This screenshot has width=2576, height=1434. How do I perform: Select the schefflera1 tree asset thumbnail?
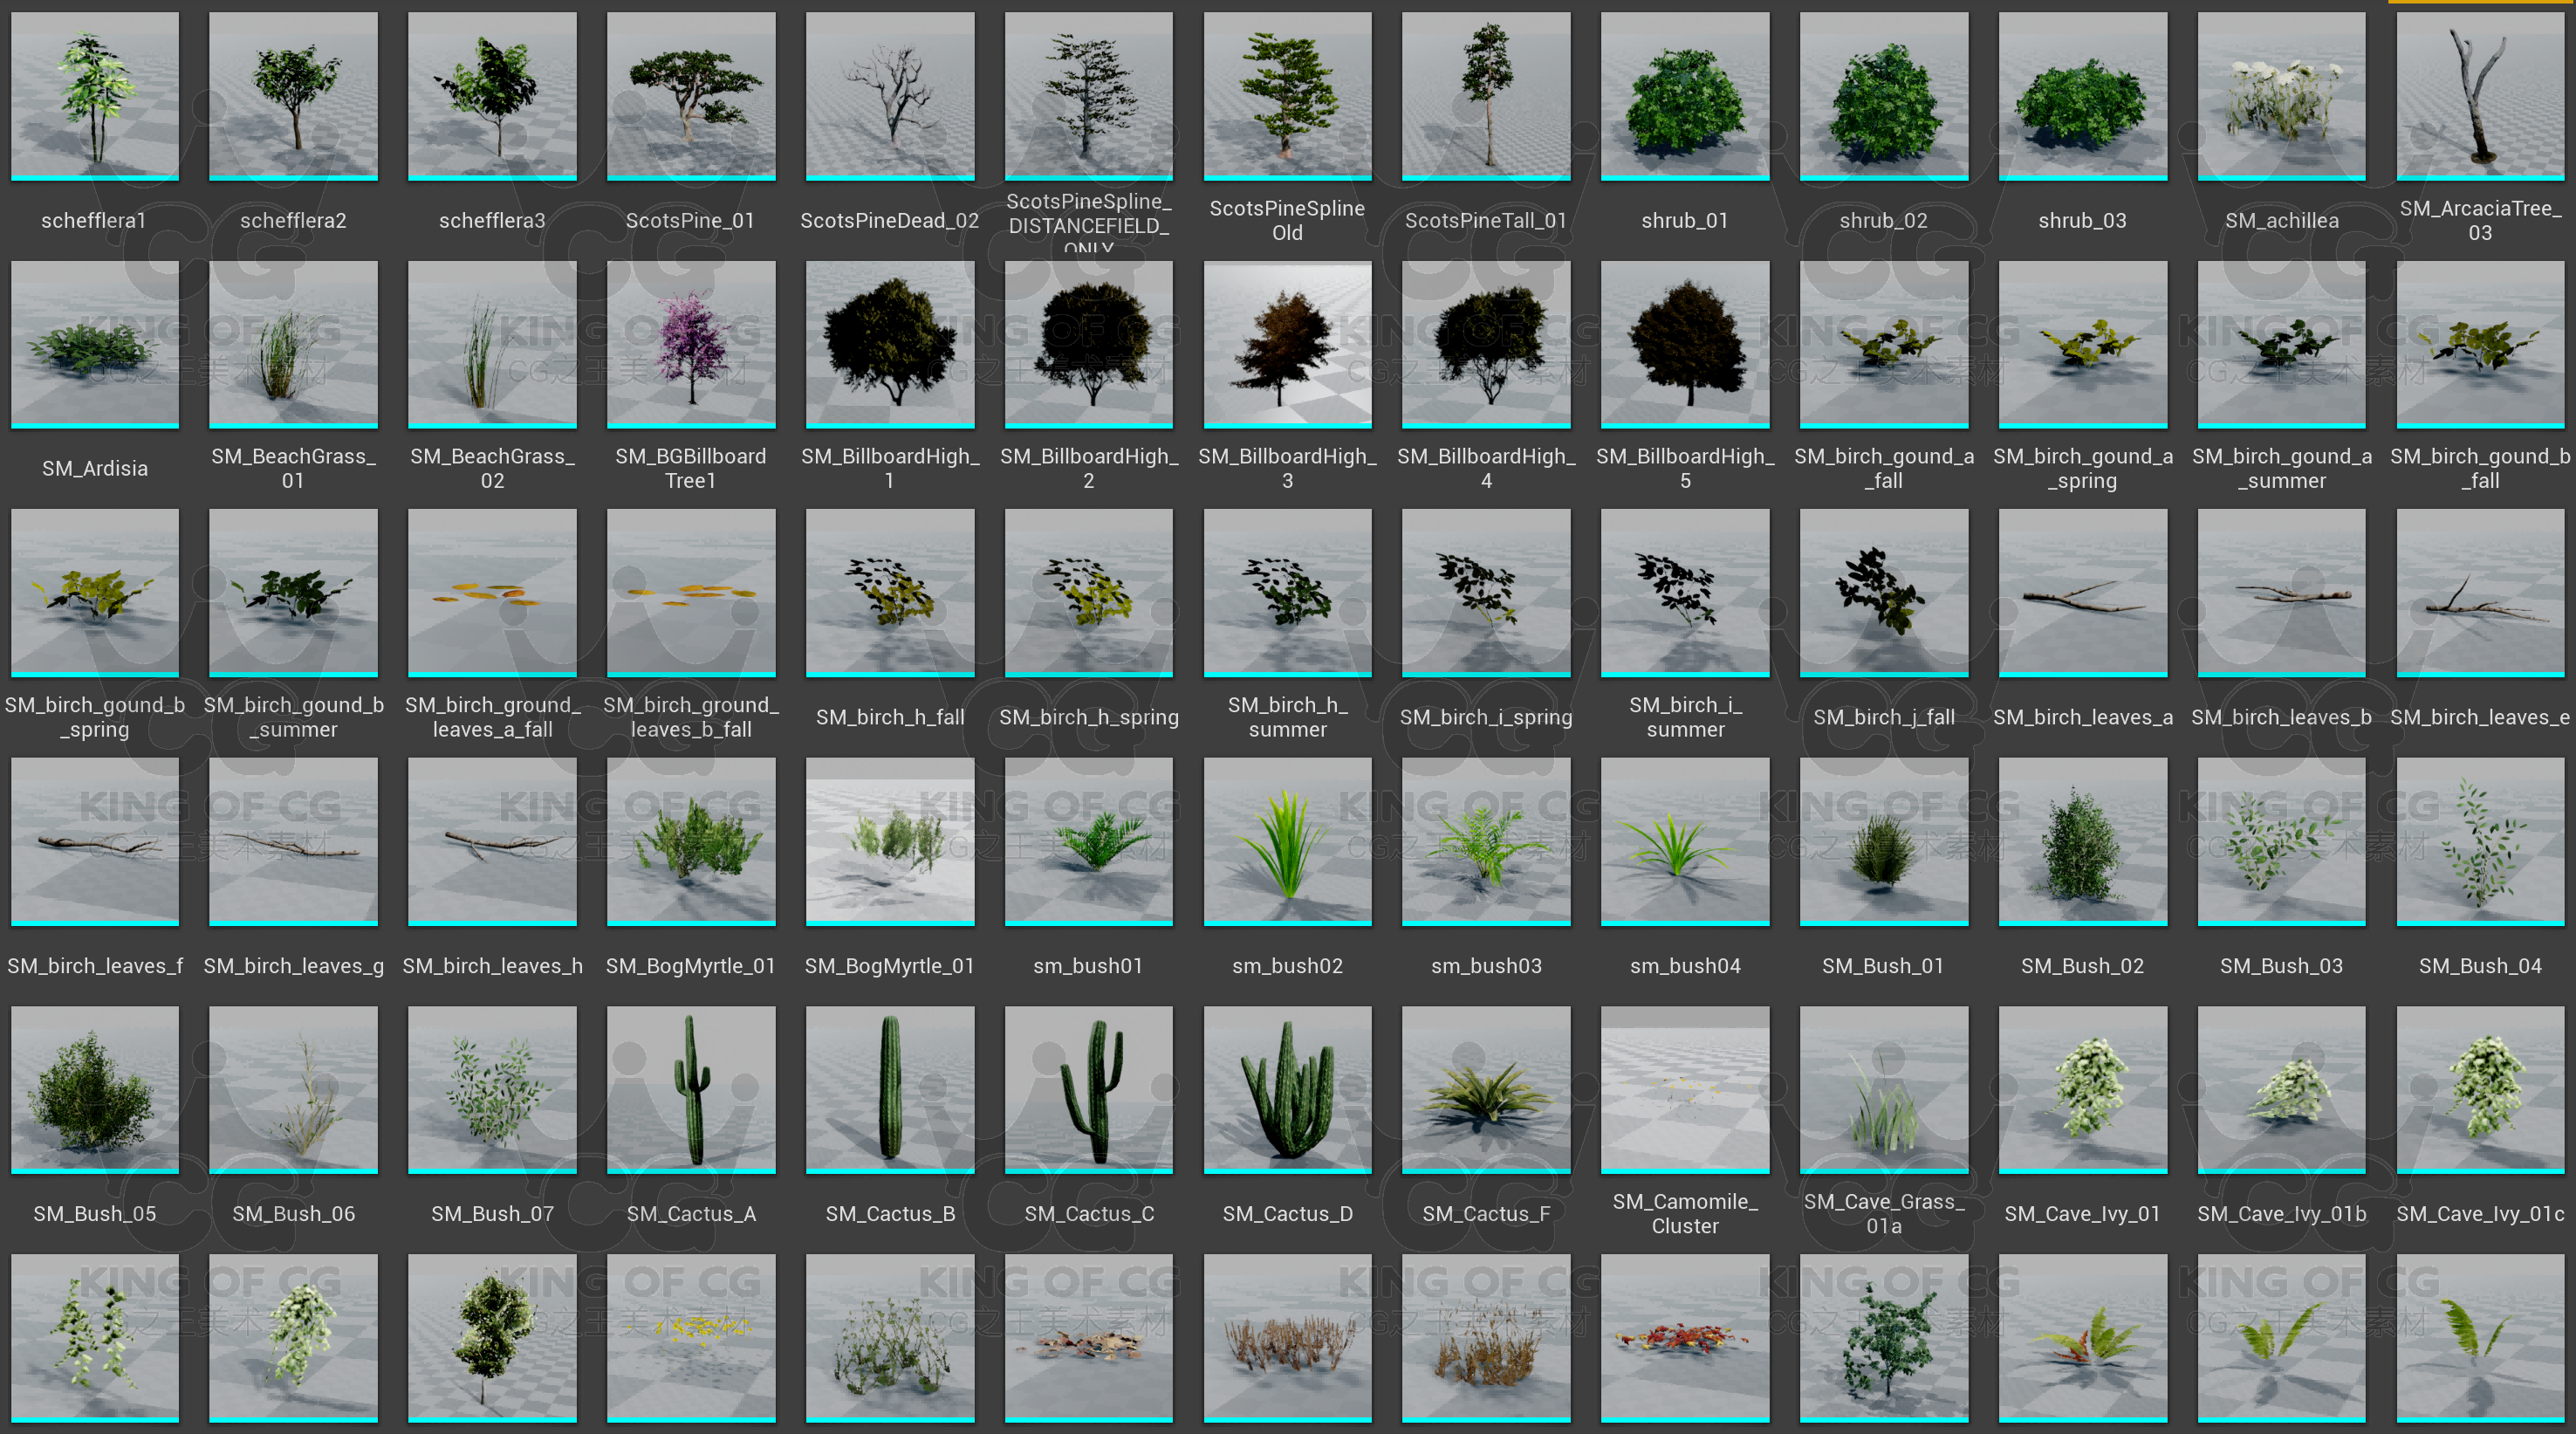(95, 96)
